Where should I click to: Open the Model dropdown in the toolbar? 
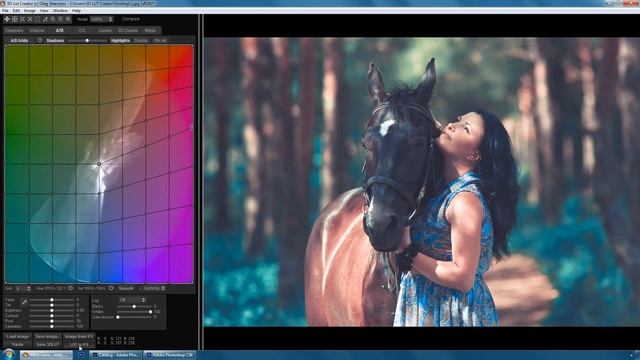click(101, 19)
